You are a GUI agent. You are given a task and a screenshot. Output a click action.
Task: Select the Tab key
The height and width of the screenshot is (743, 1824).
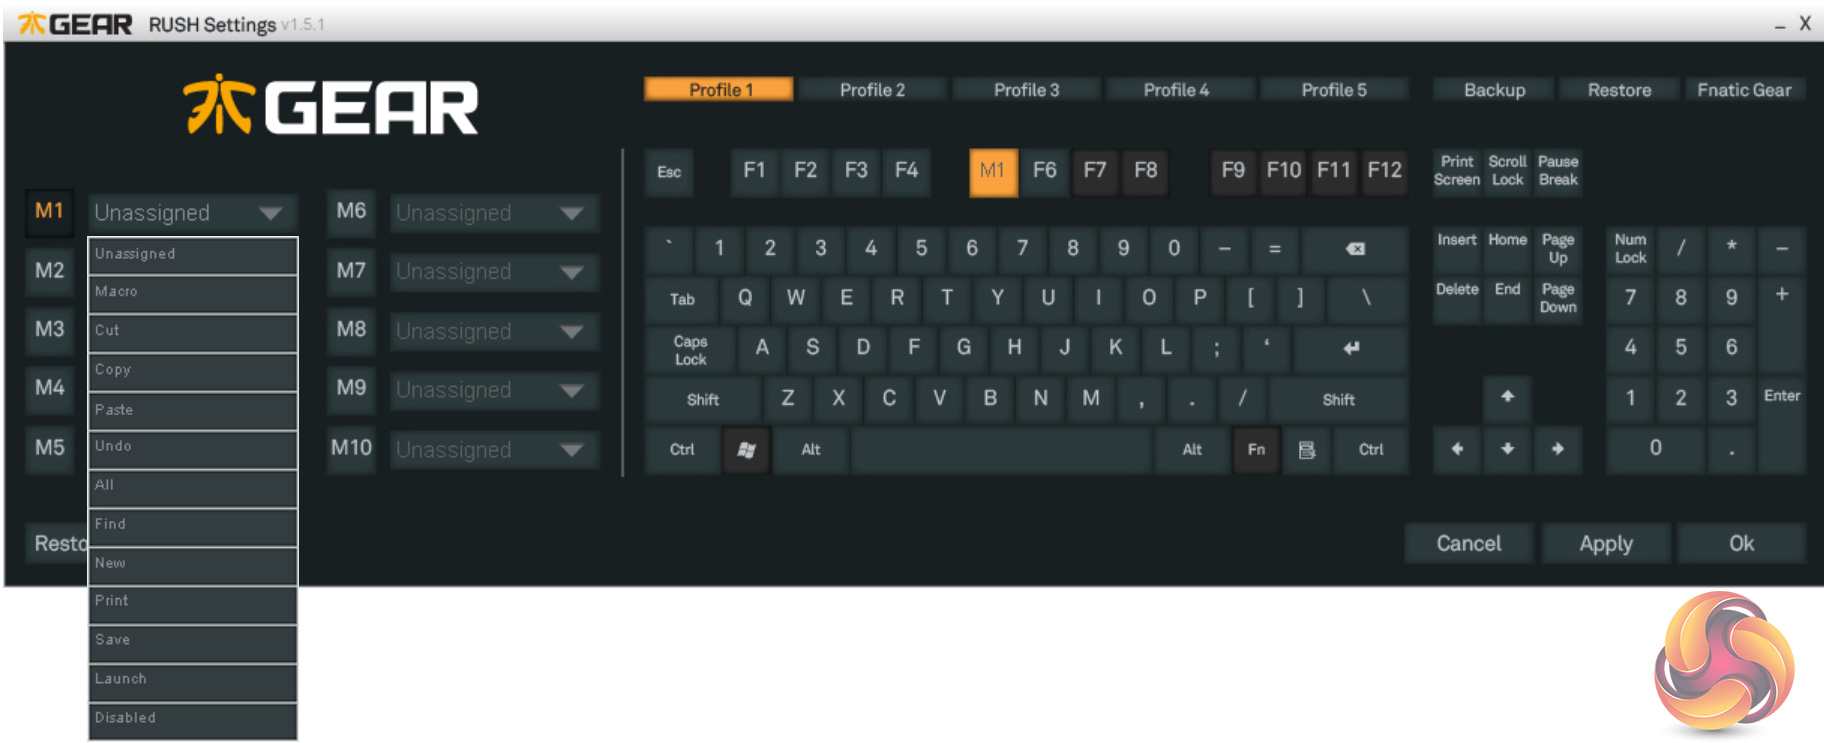pos(682,299)
